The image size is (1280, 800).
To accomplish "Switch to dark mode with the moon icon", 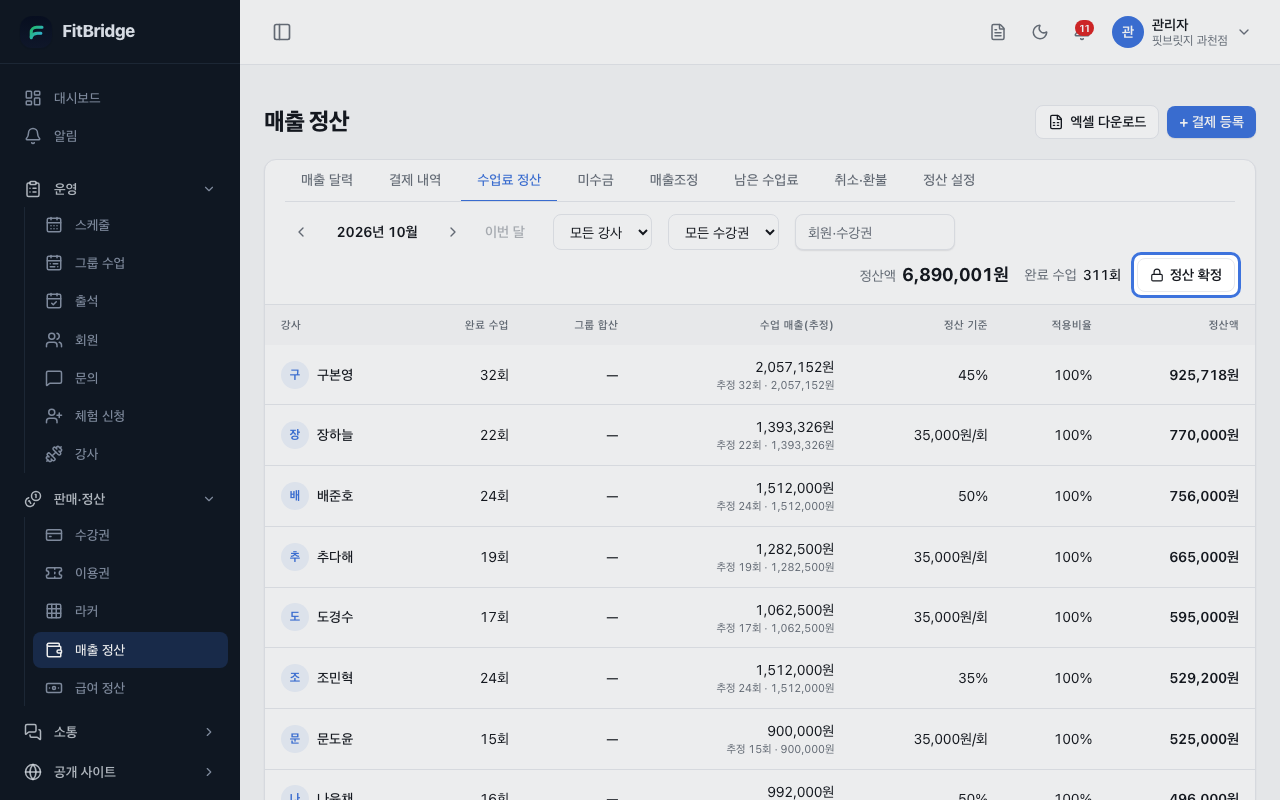I will [x=1040, y=32].
